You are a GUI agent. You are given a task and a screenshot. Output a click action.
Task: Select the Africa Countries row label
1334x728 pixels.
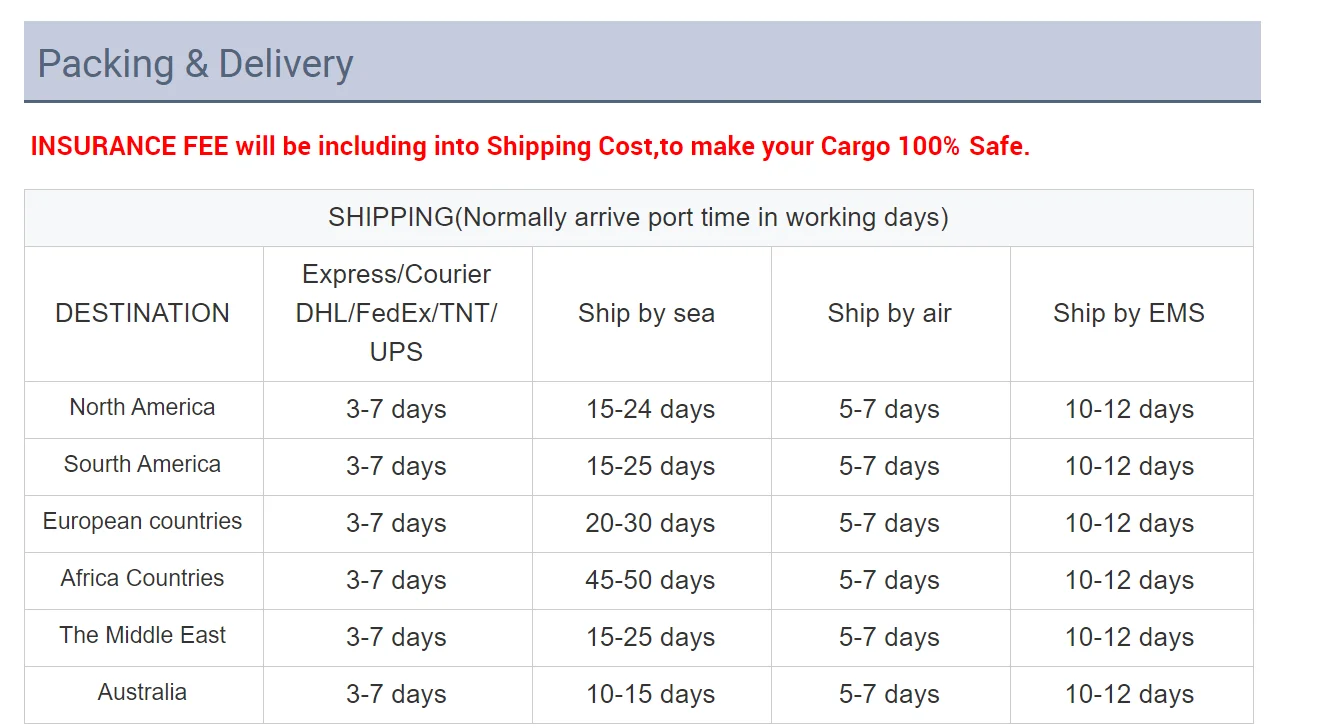pyautogui.click(x=143, y=579)
